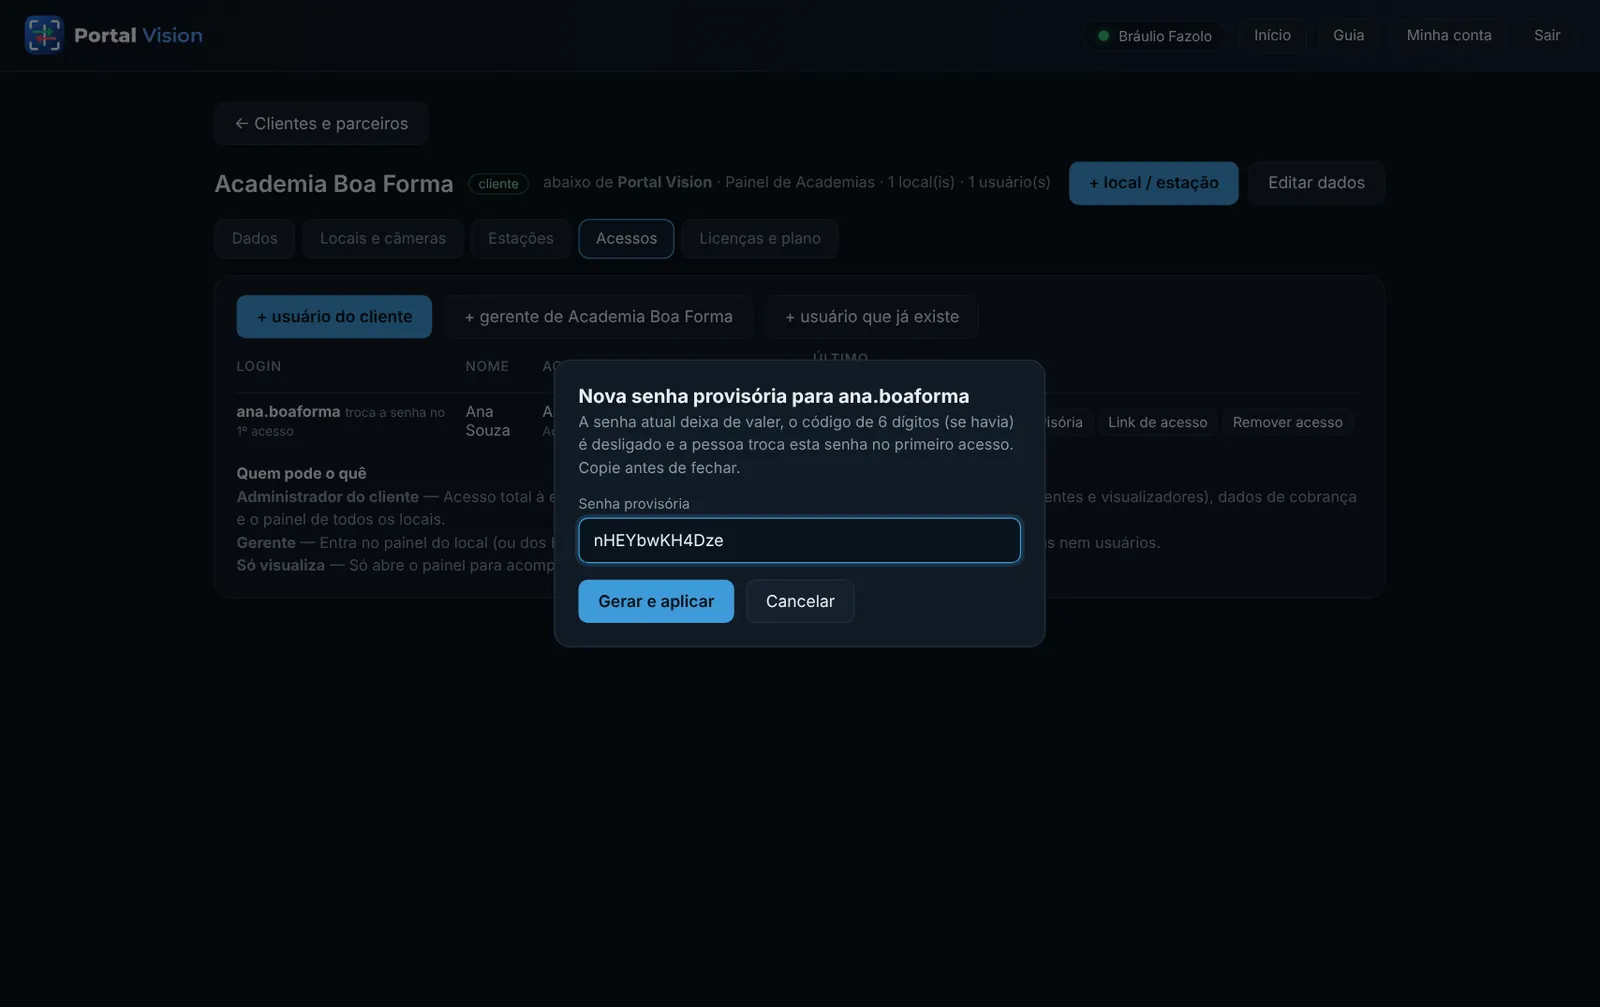Open the Licenças e plano tab

(760, 238)
